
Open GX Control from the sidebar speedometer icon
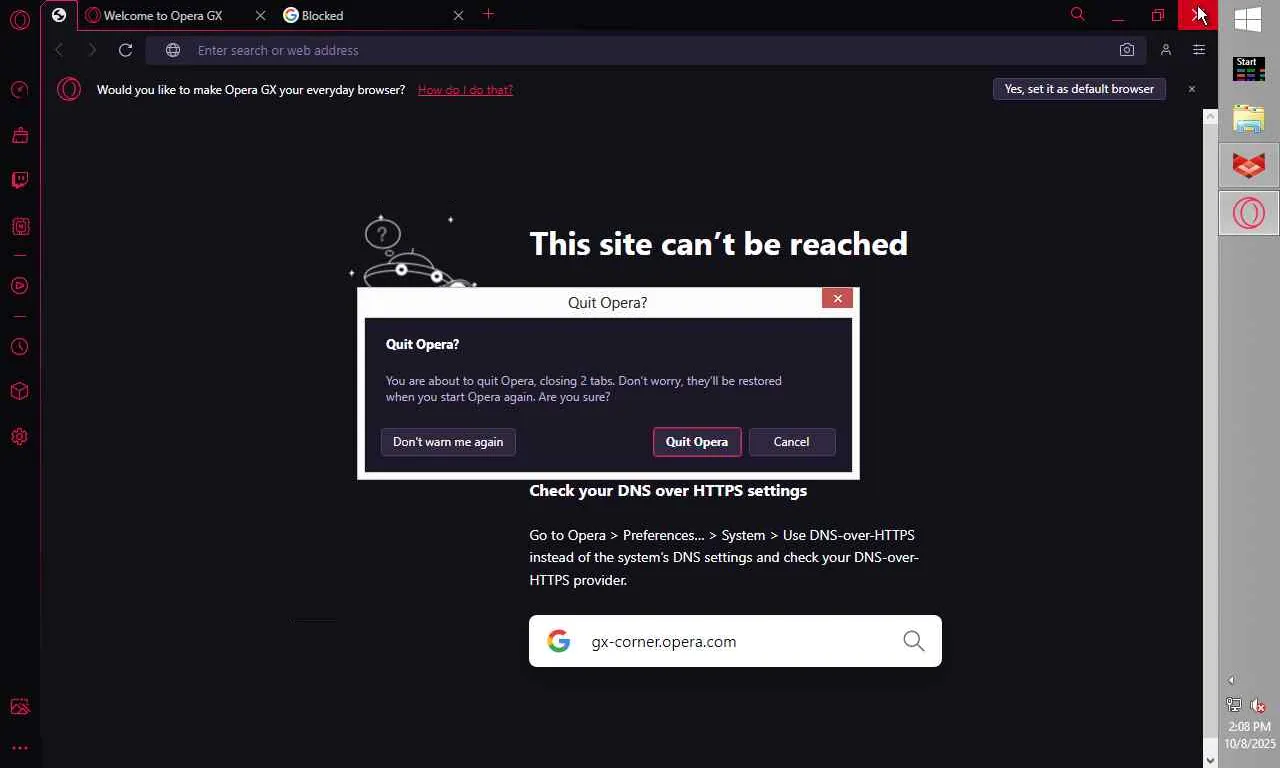click(x=19, y=90)
